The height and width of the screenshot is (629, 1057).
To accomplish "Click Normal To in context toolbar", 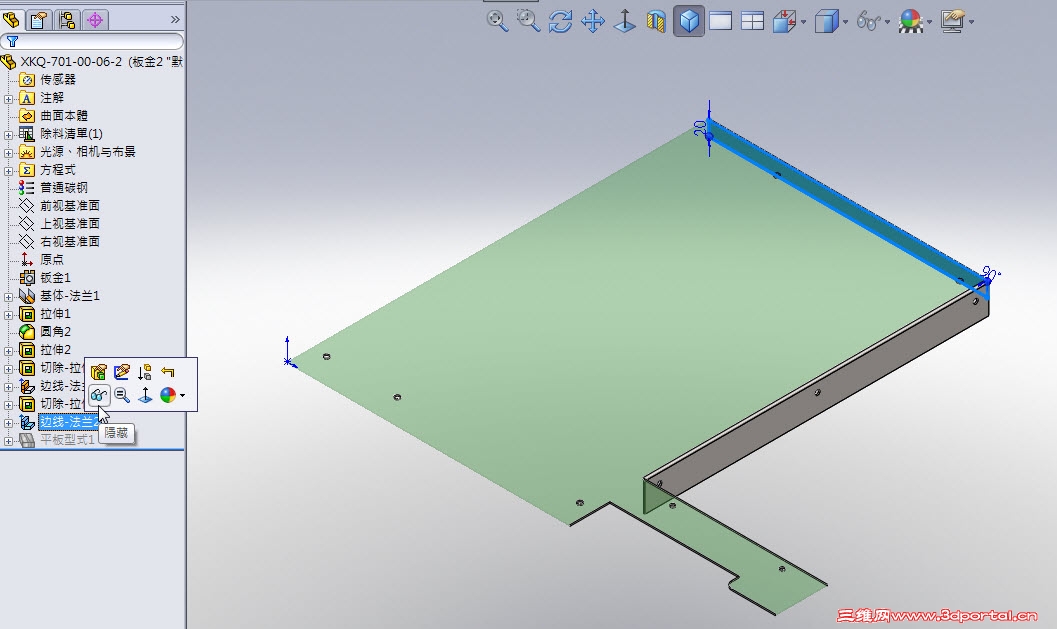I will [145, 395].
